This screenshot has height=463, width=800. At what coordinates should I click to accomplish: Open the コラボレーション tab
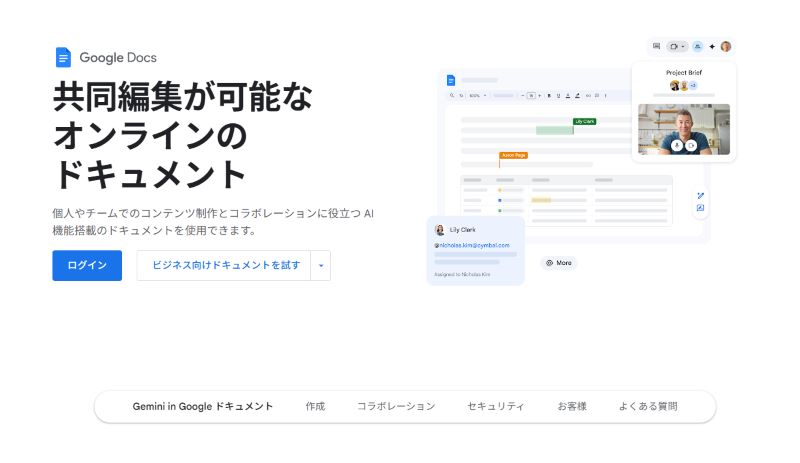tap(396, 406)
